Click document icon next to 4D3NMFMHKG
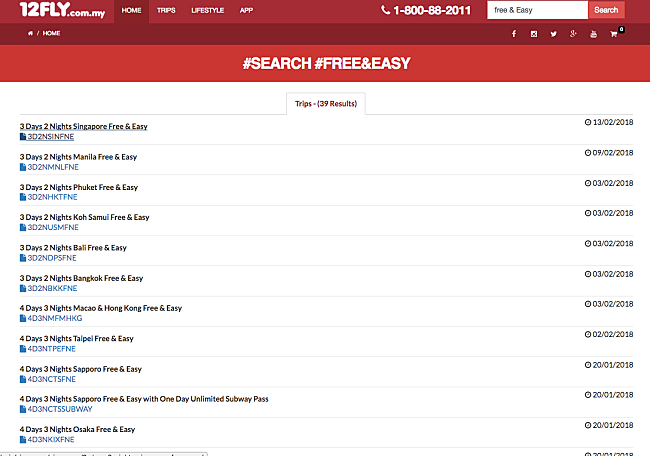This screenshot has width=650, height=456. pyautogui.click(x=23, y=318)
